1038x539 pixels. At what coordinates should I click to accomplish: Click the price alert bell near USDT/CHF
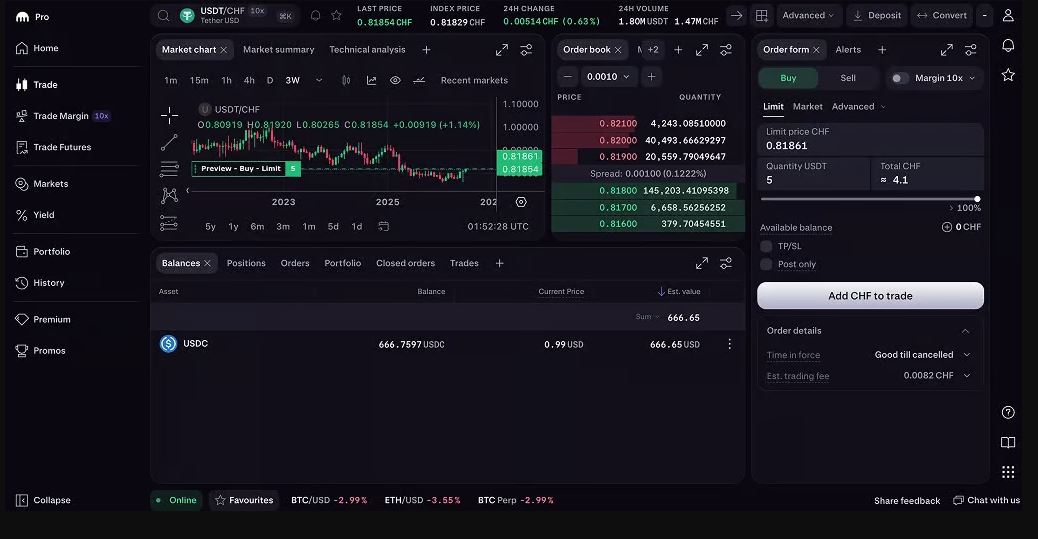click(x=316, y=15)
